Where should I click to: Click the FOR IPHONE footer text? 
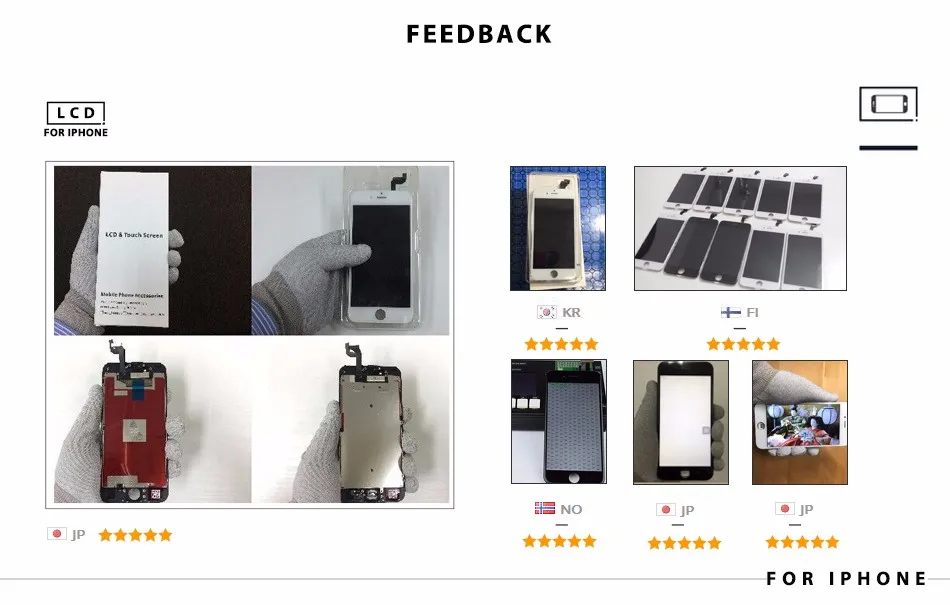click(846, 578)
